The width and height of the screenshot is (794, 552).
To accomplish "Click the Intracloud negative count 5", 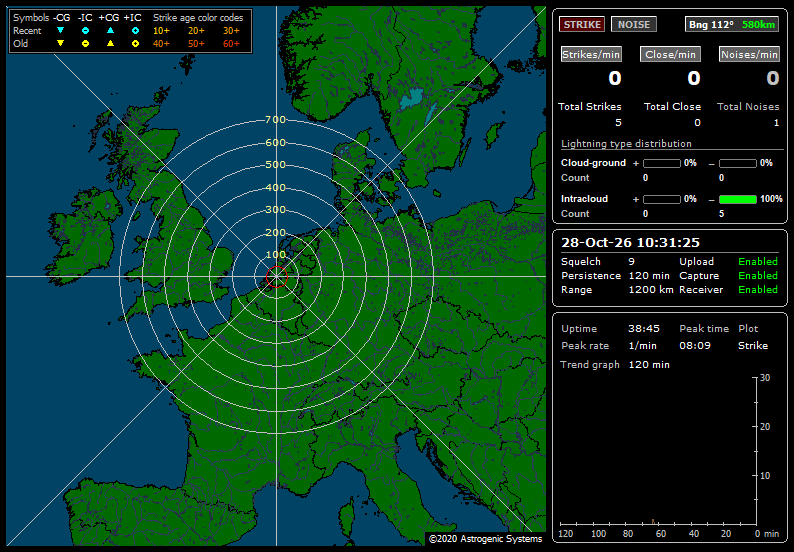I will pyautogui.click(x=722, y=214).
